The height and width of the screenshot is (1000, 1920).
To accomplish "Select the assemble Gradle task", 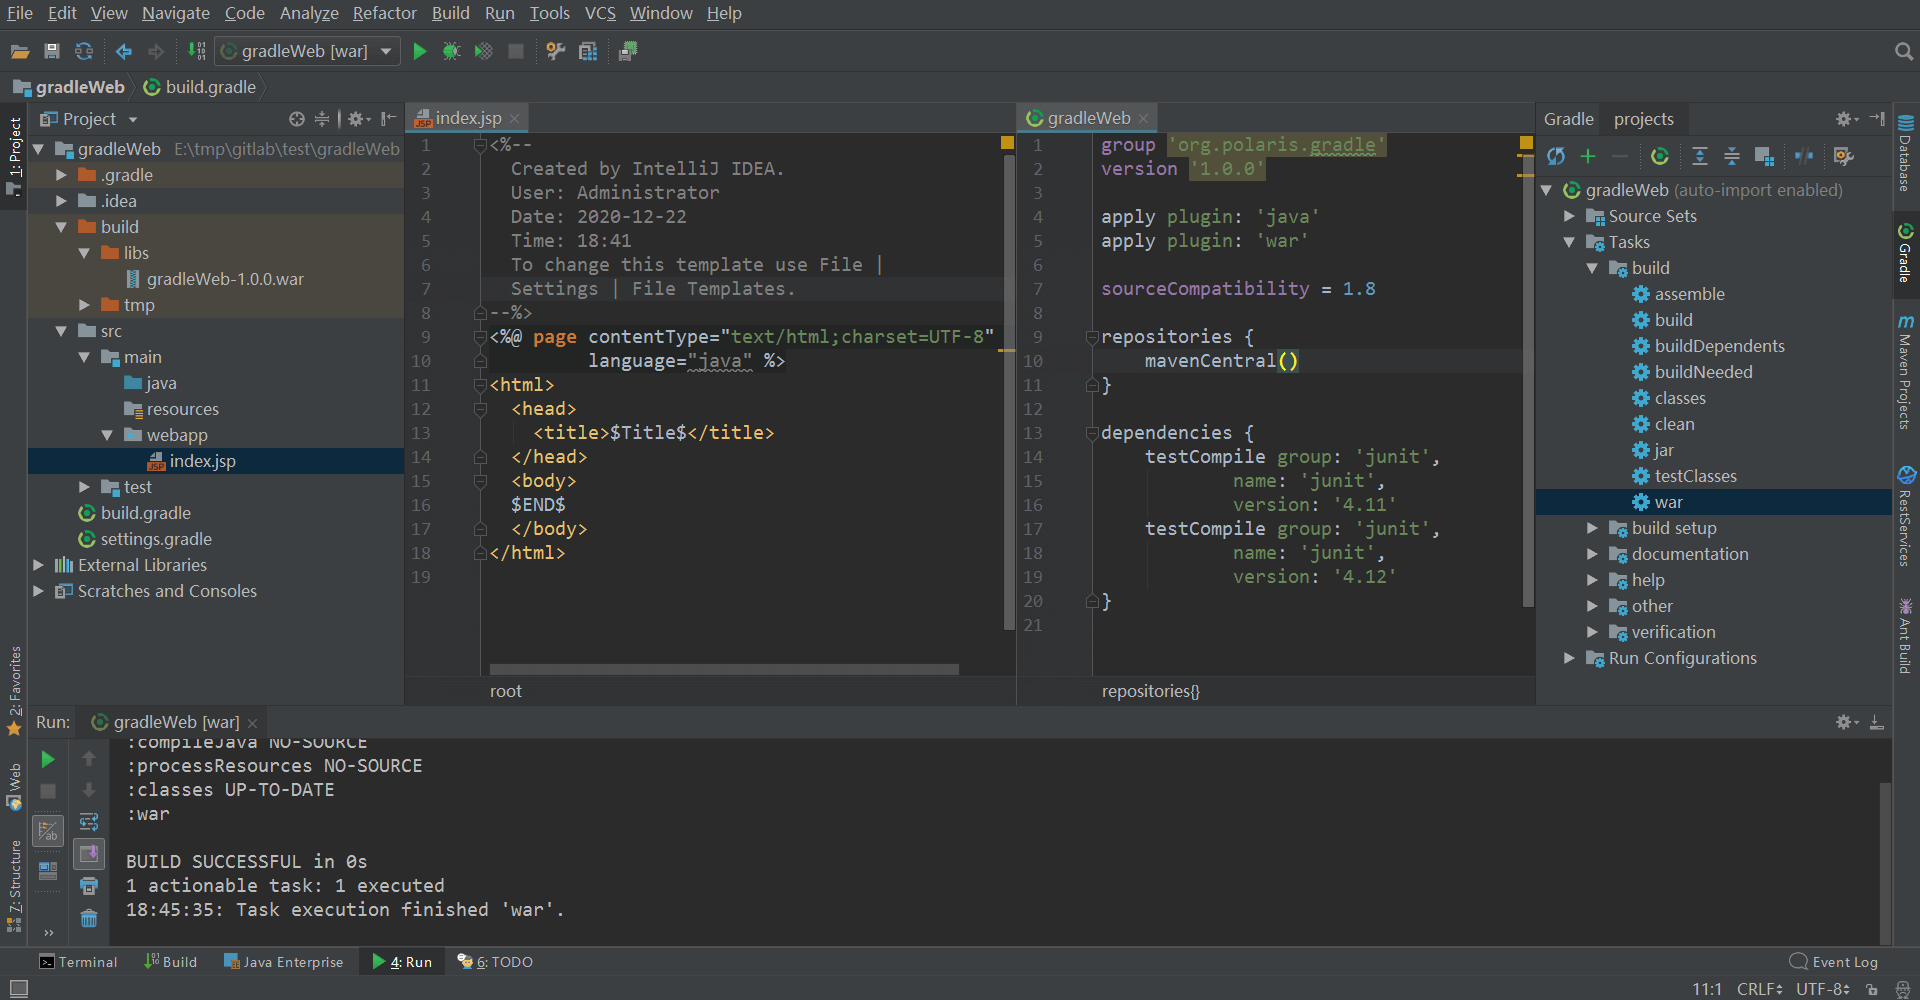I will tap(1689, 294).
